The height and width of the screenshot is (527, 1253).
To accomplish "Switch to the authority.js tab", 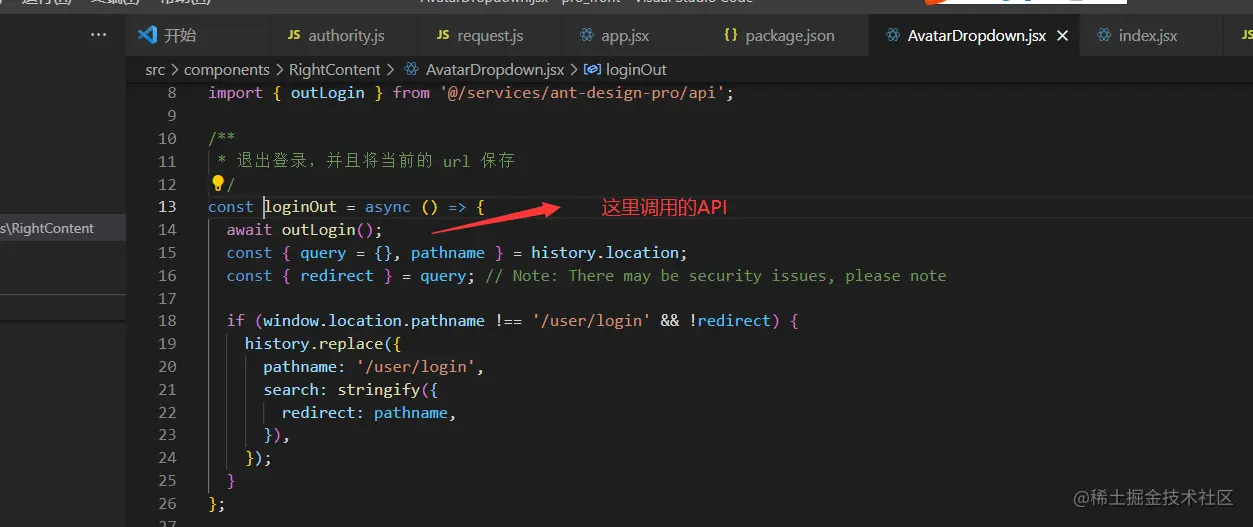I will pyautogui.click(x=346, y=35).
